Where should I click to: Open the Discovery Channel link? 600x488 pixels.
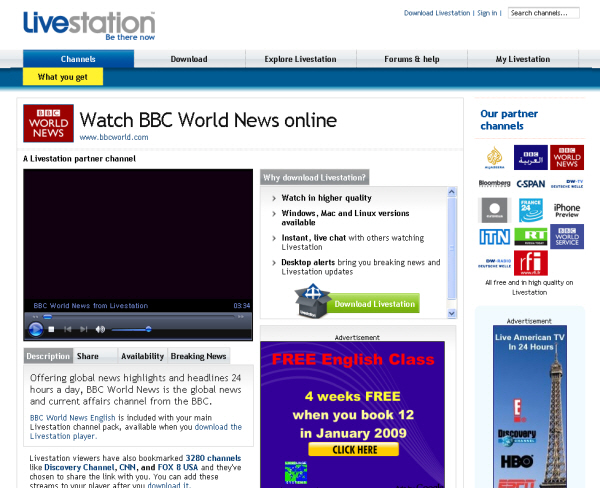(x=79, y=467)
